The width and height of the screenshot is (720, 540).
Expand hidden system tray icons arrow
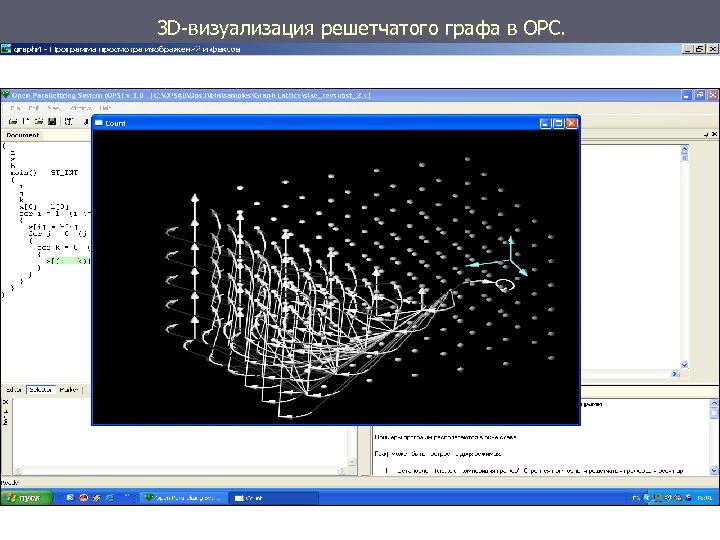point(647,498)
